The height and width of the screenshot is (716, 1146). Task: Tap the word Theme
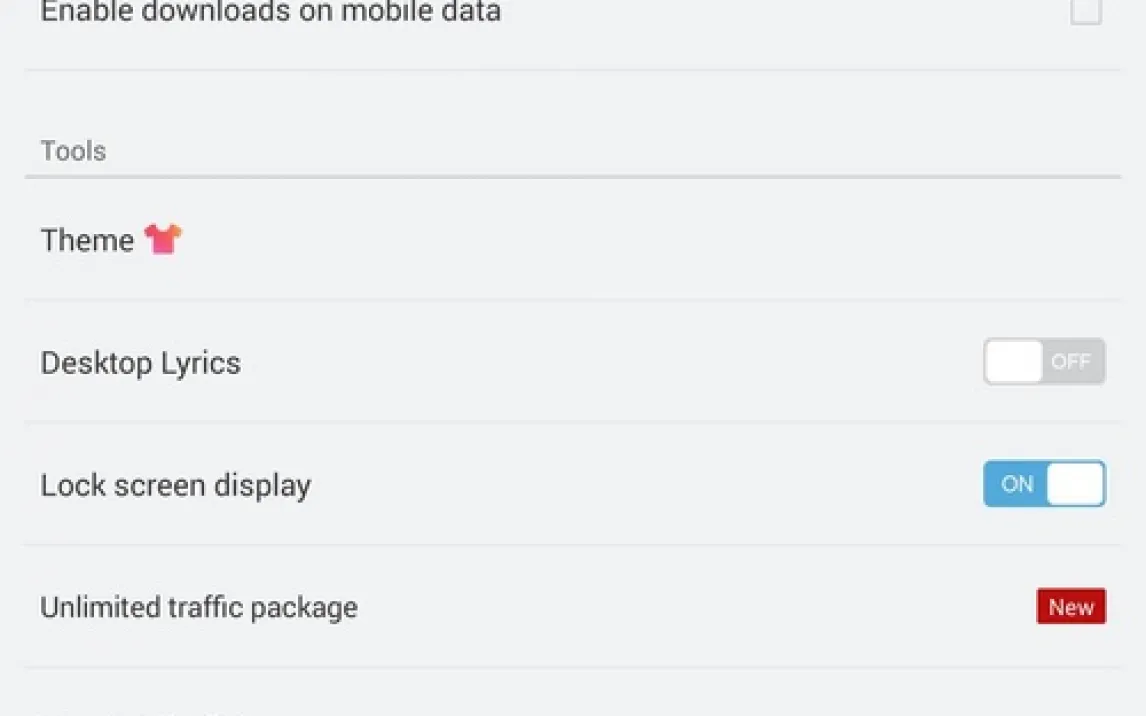(87, 240)
